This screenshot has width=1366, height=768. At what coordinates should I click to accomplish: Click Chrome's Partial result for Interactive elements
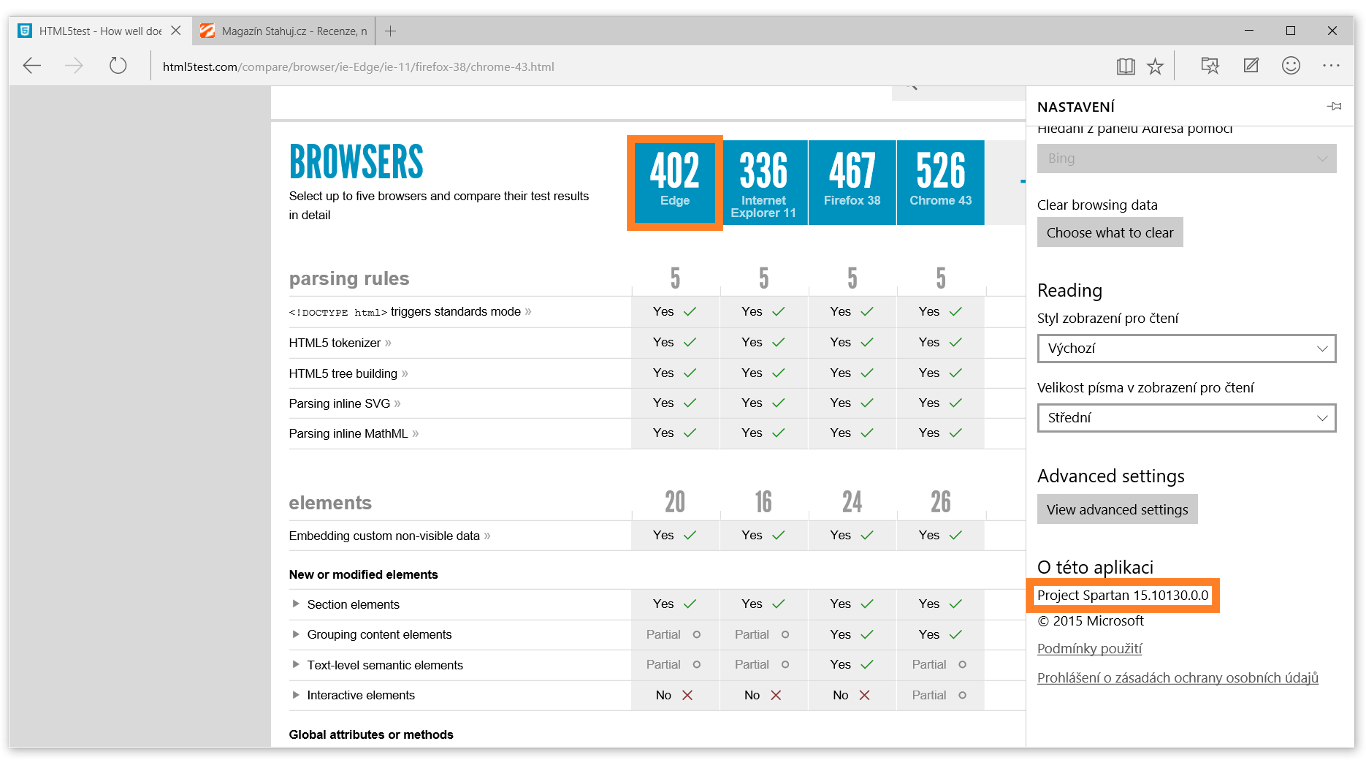pos(940,695)
